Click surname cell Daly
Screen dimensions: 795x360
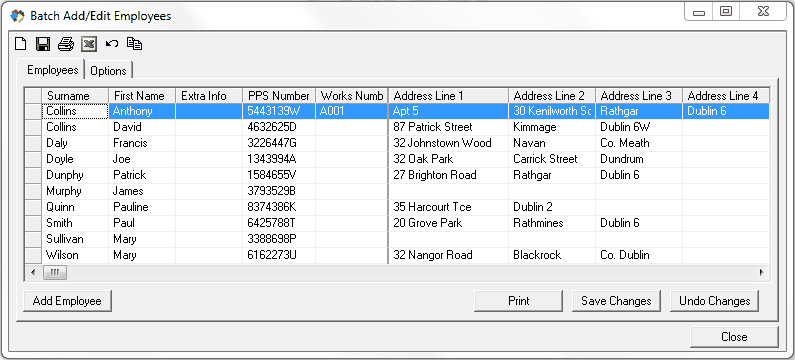(x=75, y=143)
